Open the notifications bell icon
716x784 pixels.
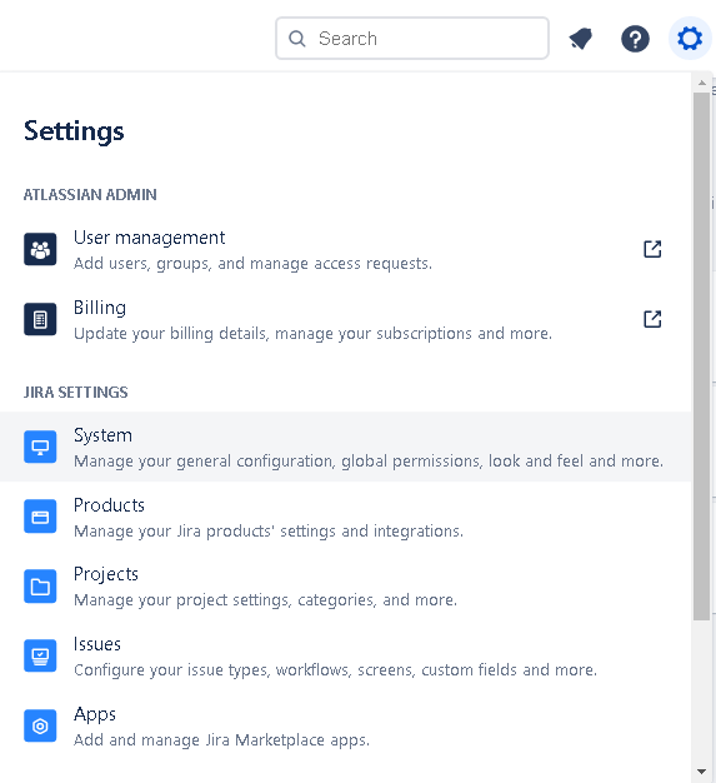pos(580,38)
